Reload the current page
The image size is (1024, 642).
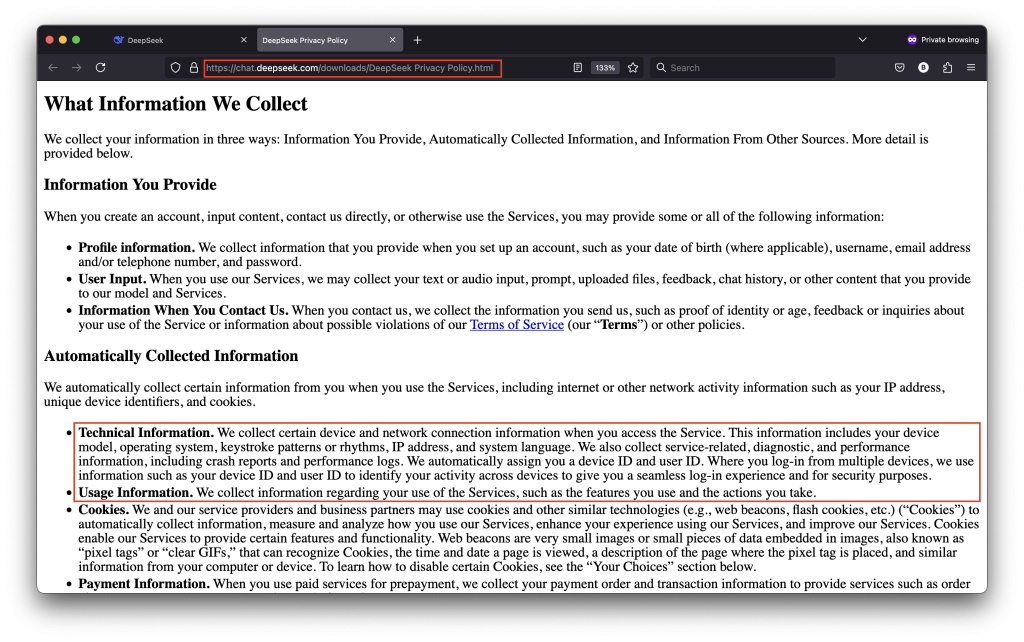click(101, 68)
